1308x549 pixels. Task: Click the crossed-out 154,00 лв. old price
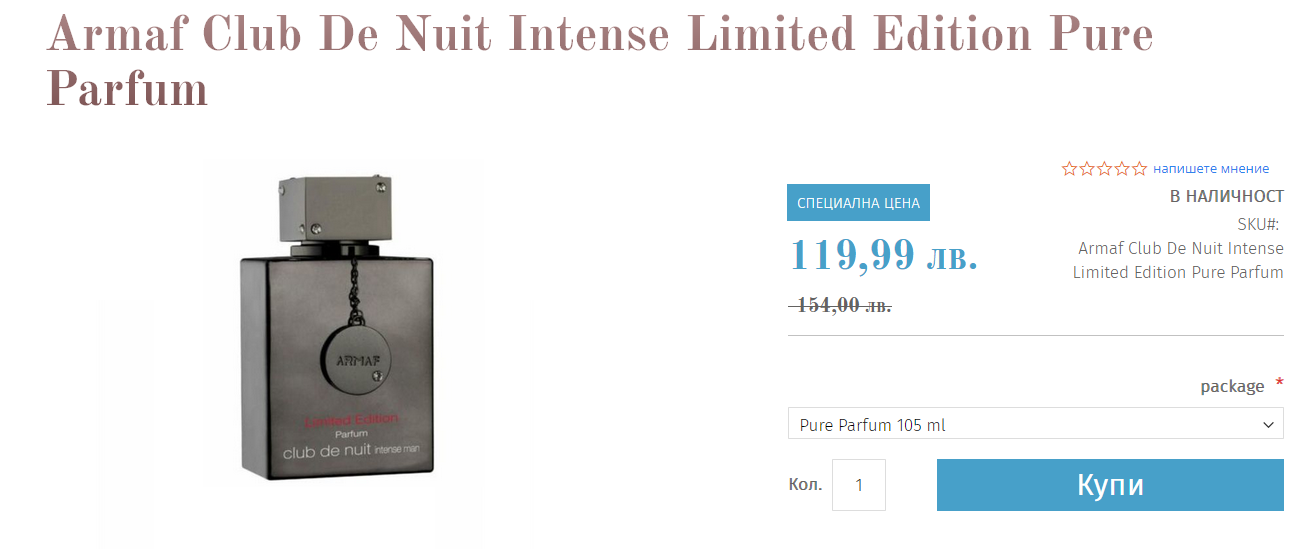841,305
